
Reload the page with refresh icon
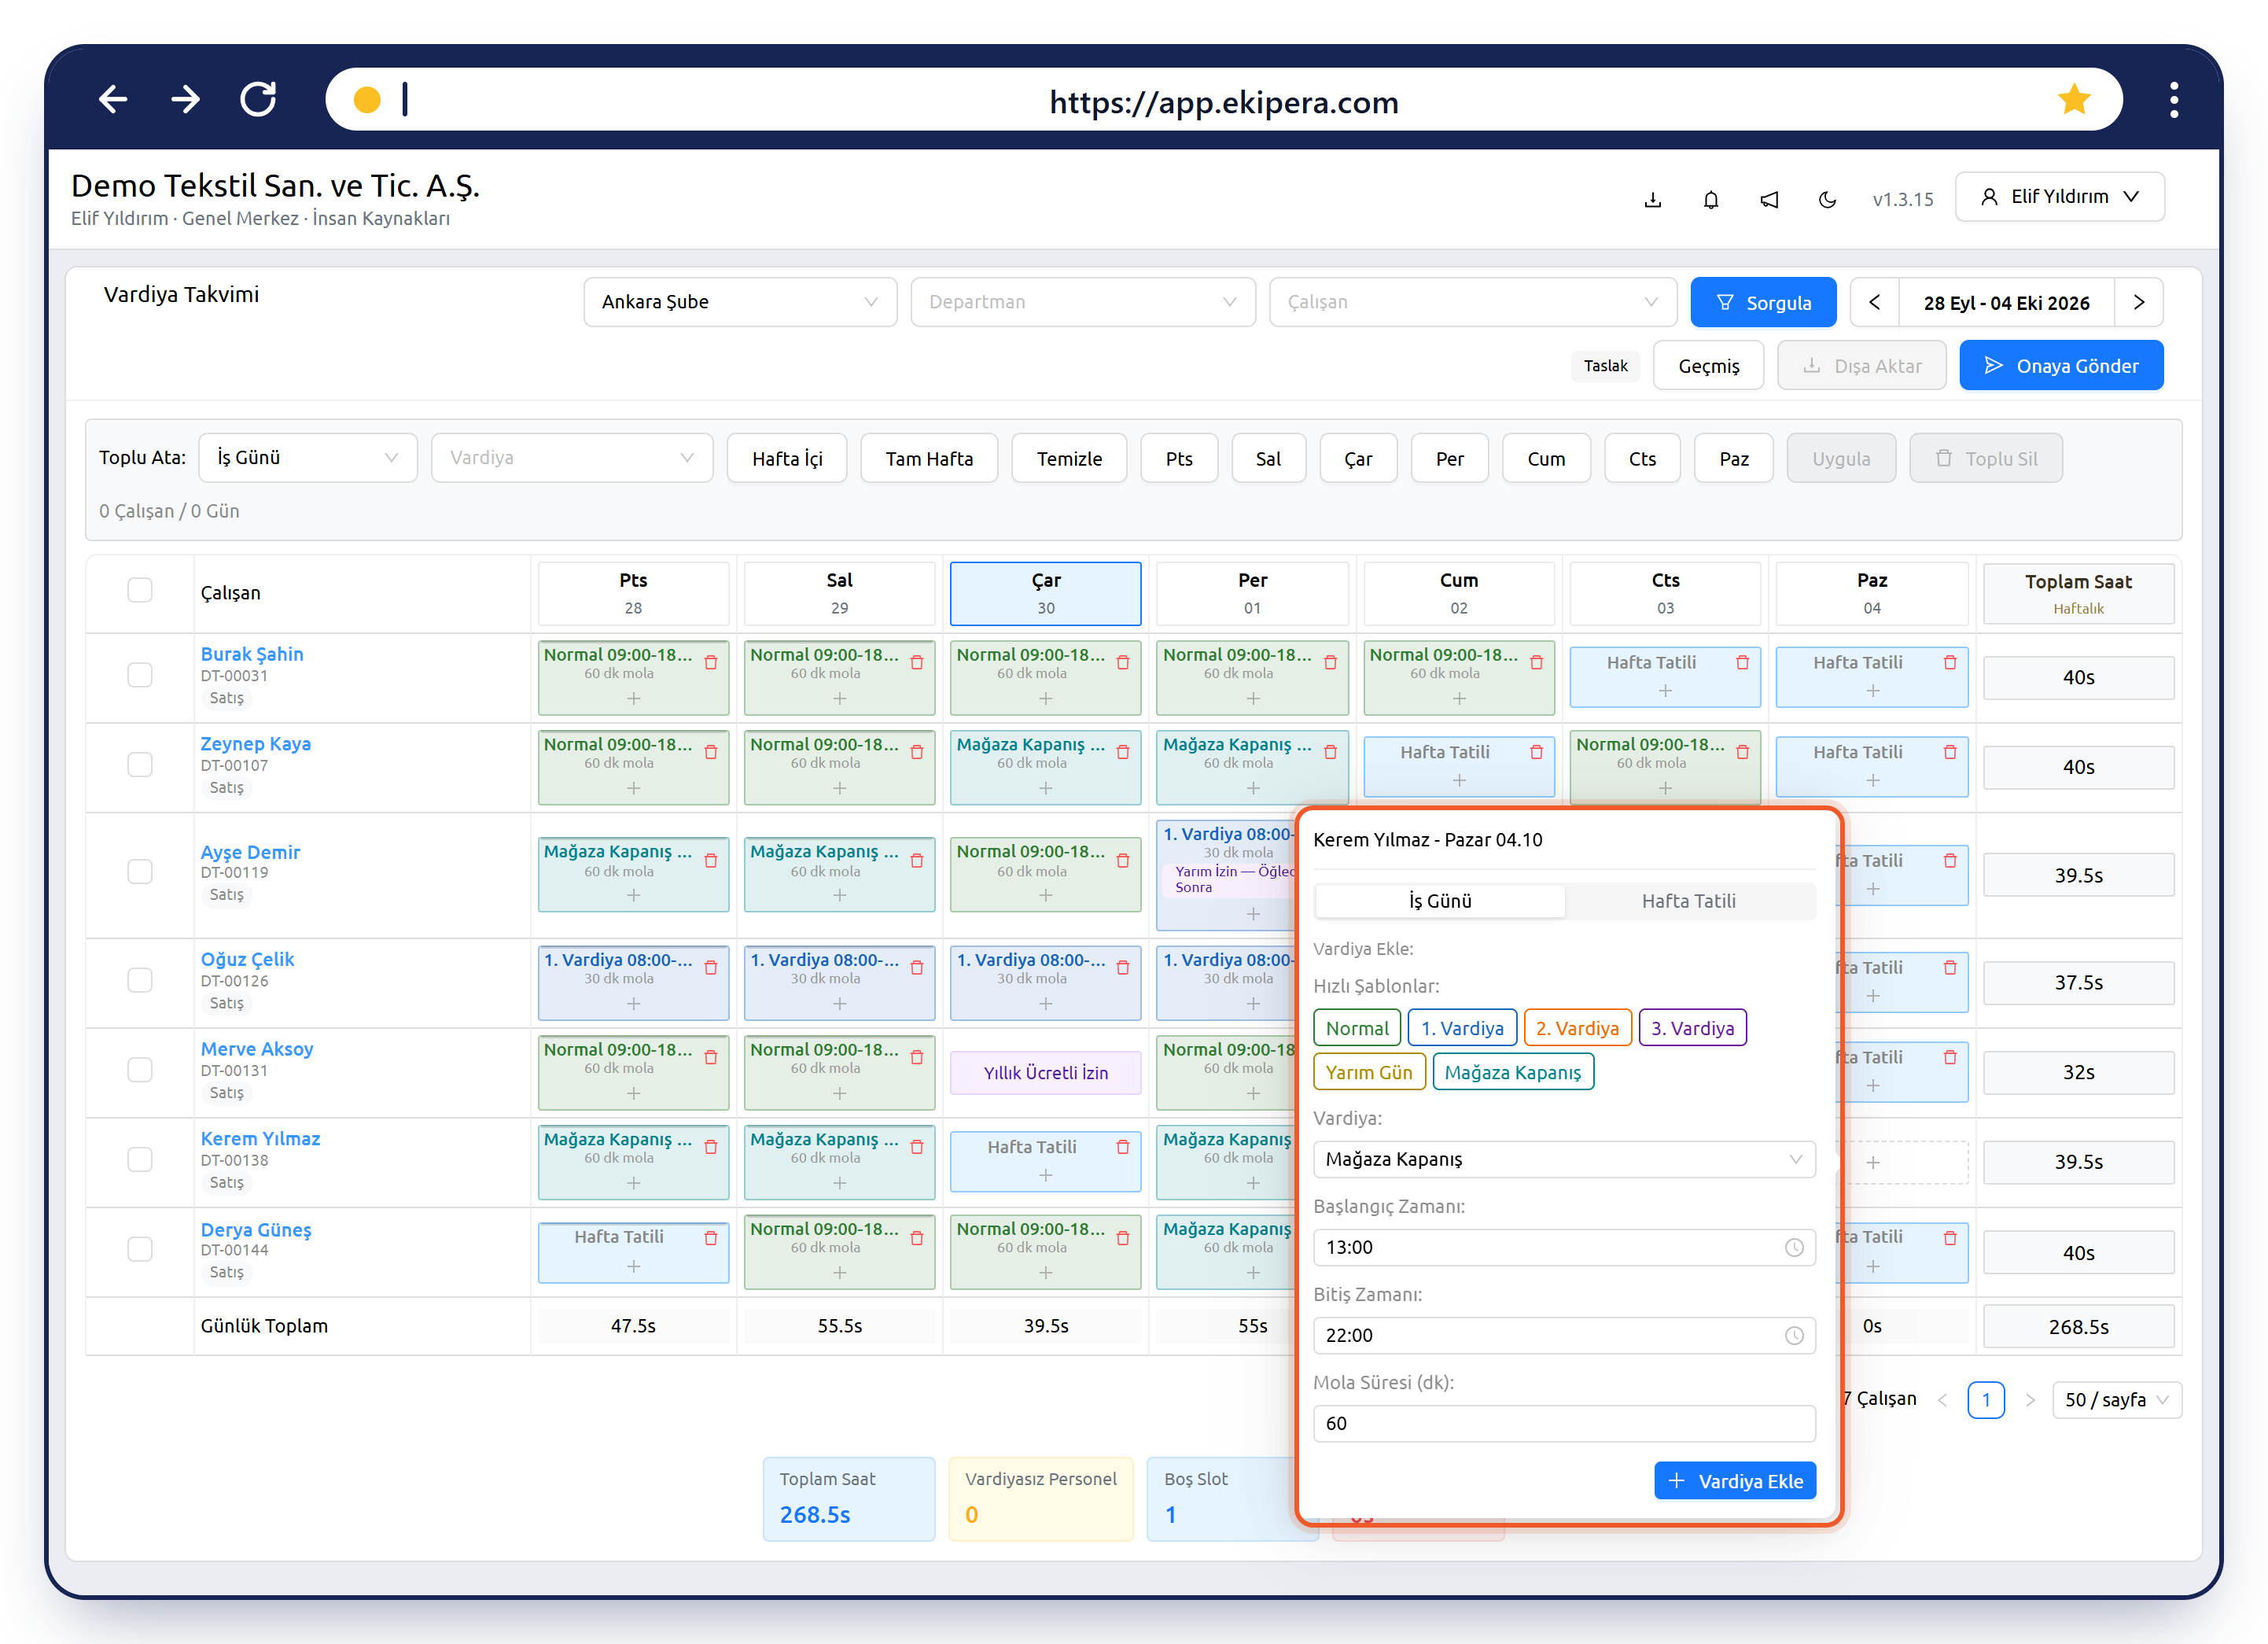tap(258, 100)
